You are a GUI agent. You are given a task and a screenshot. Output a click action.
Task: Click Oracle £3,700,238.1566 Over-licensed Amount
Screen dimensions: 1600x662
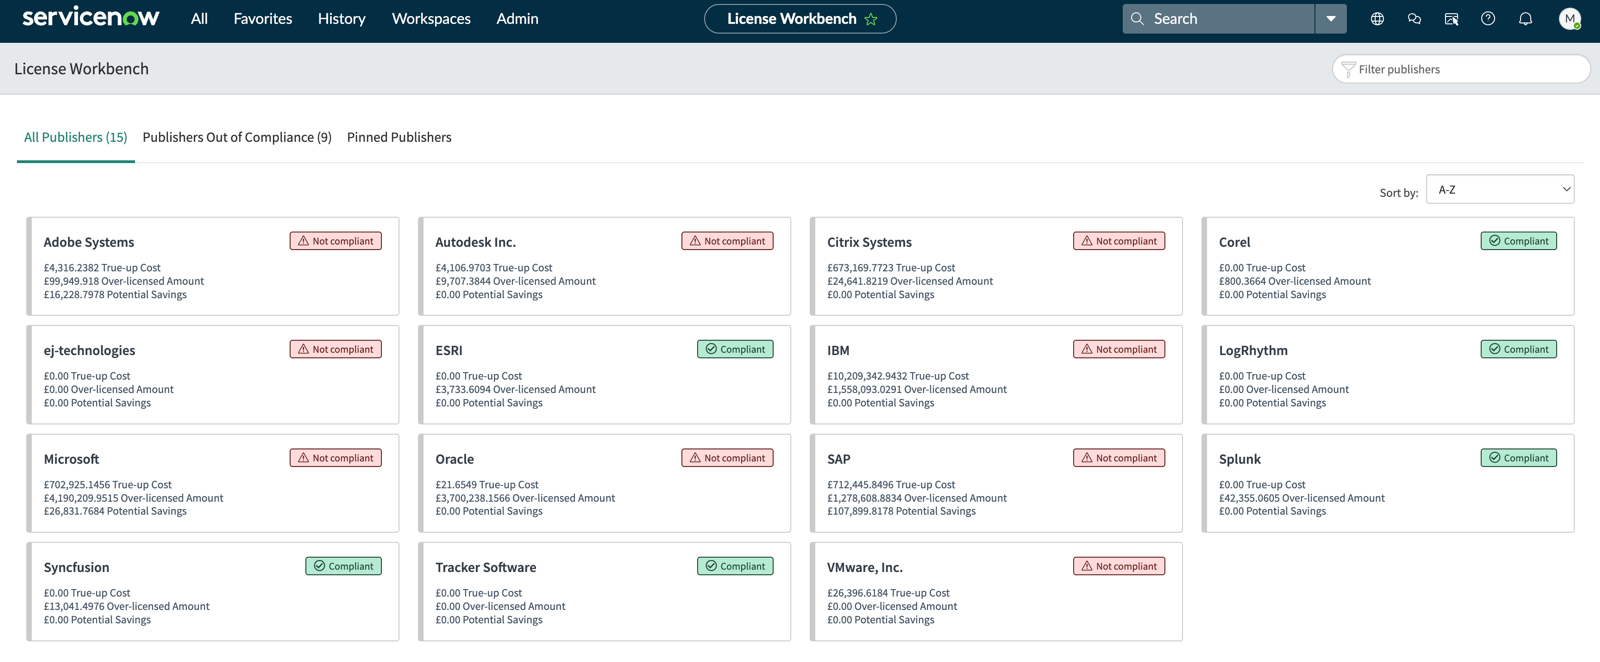525,498
